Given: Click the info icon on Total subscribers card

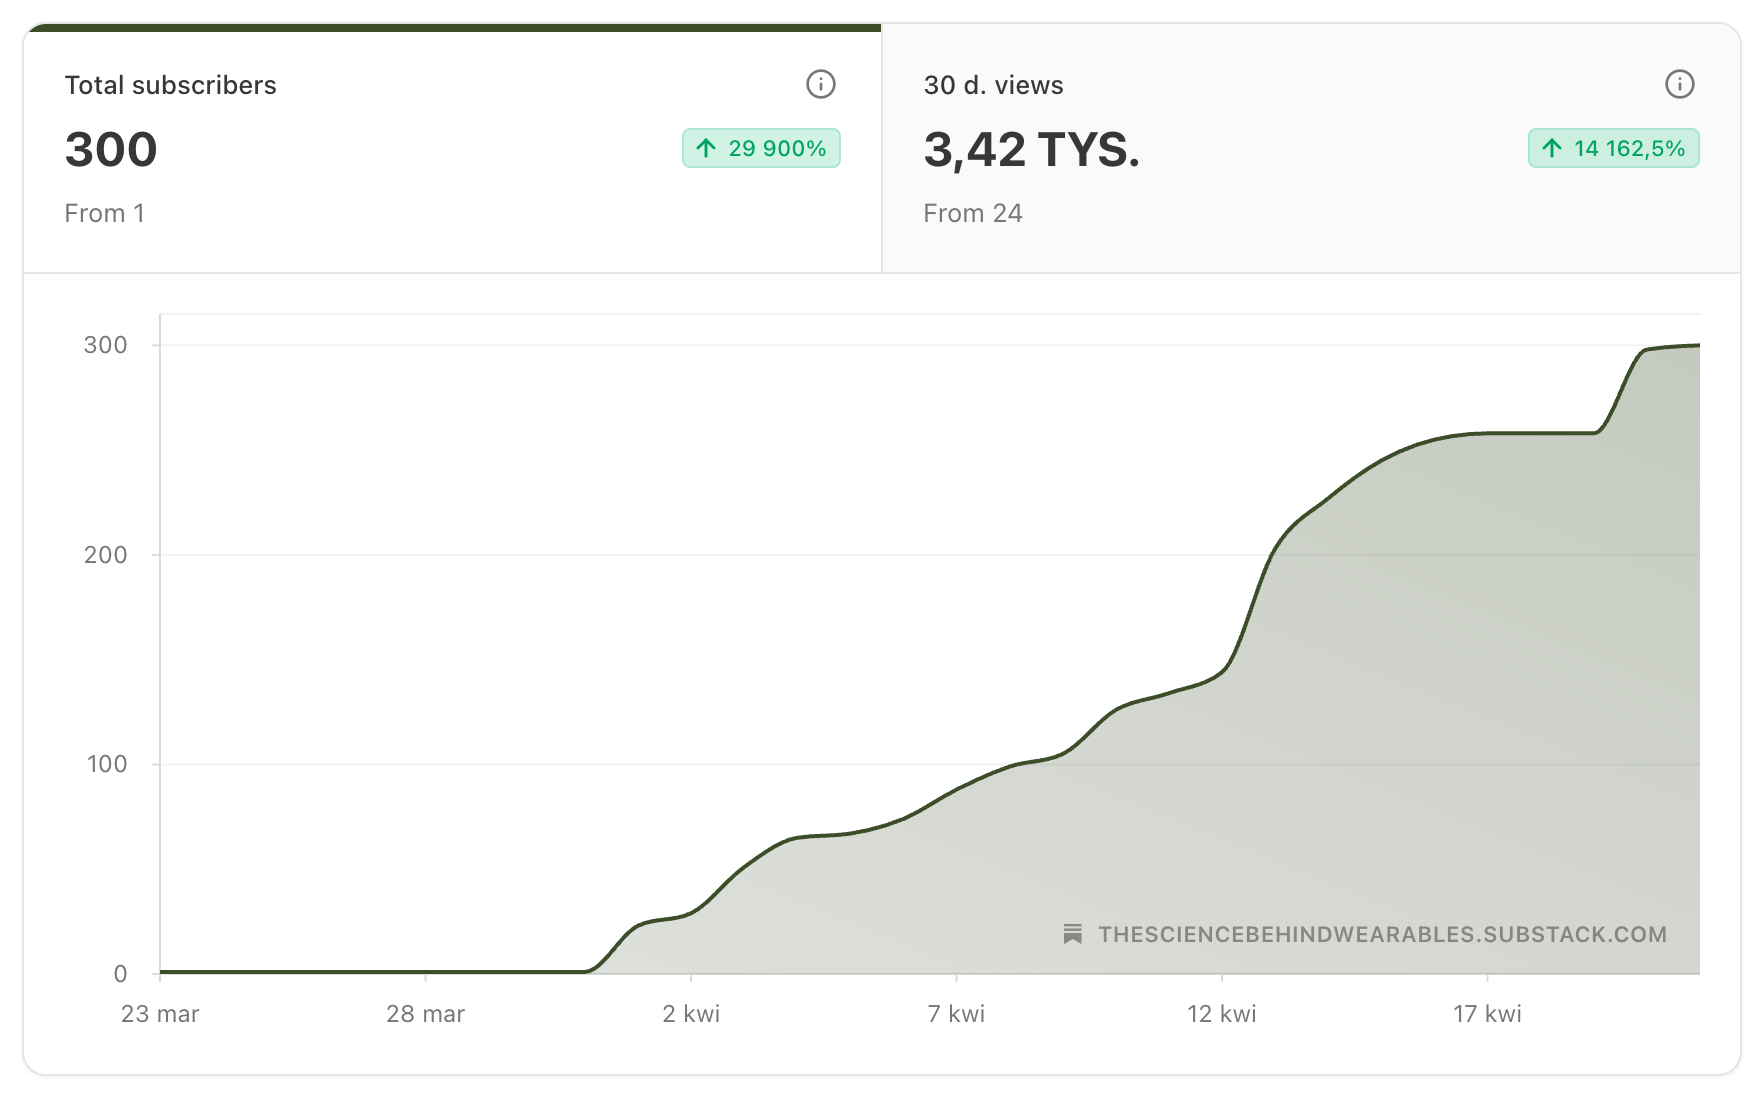Looking at the screenshot, I should pos(820,85).
